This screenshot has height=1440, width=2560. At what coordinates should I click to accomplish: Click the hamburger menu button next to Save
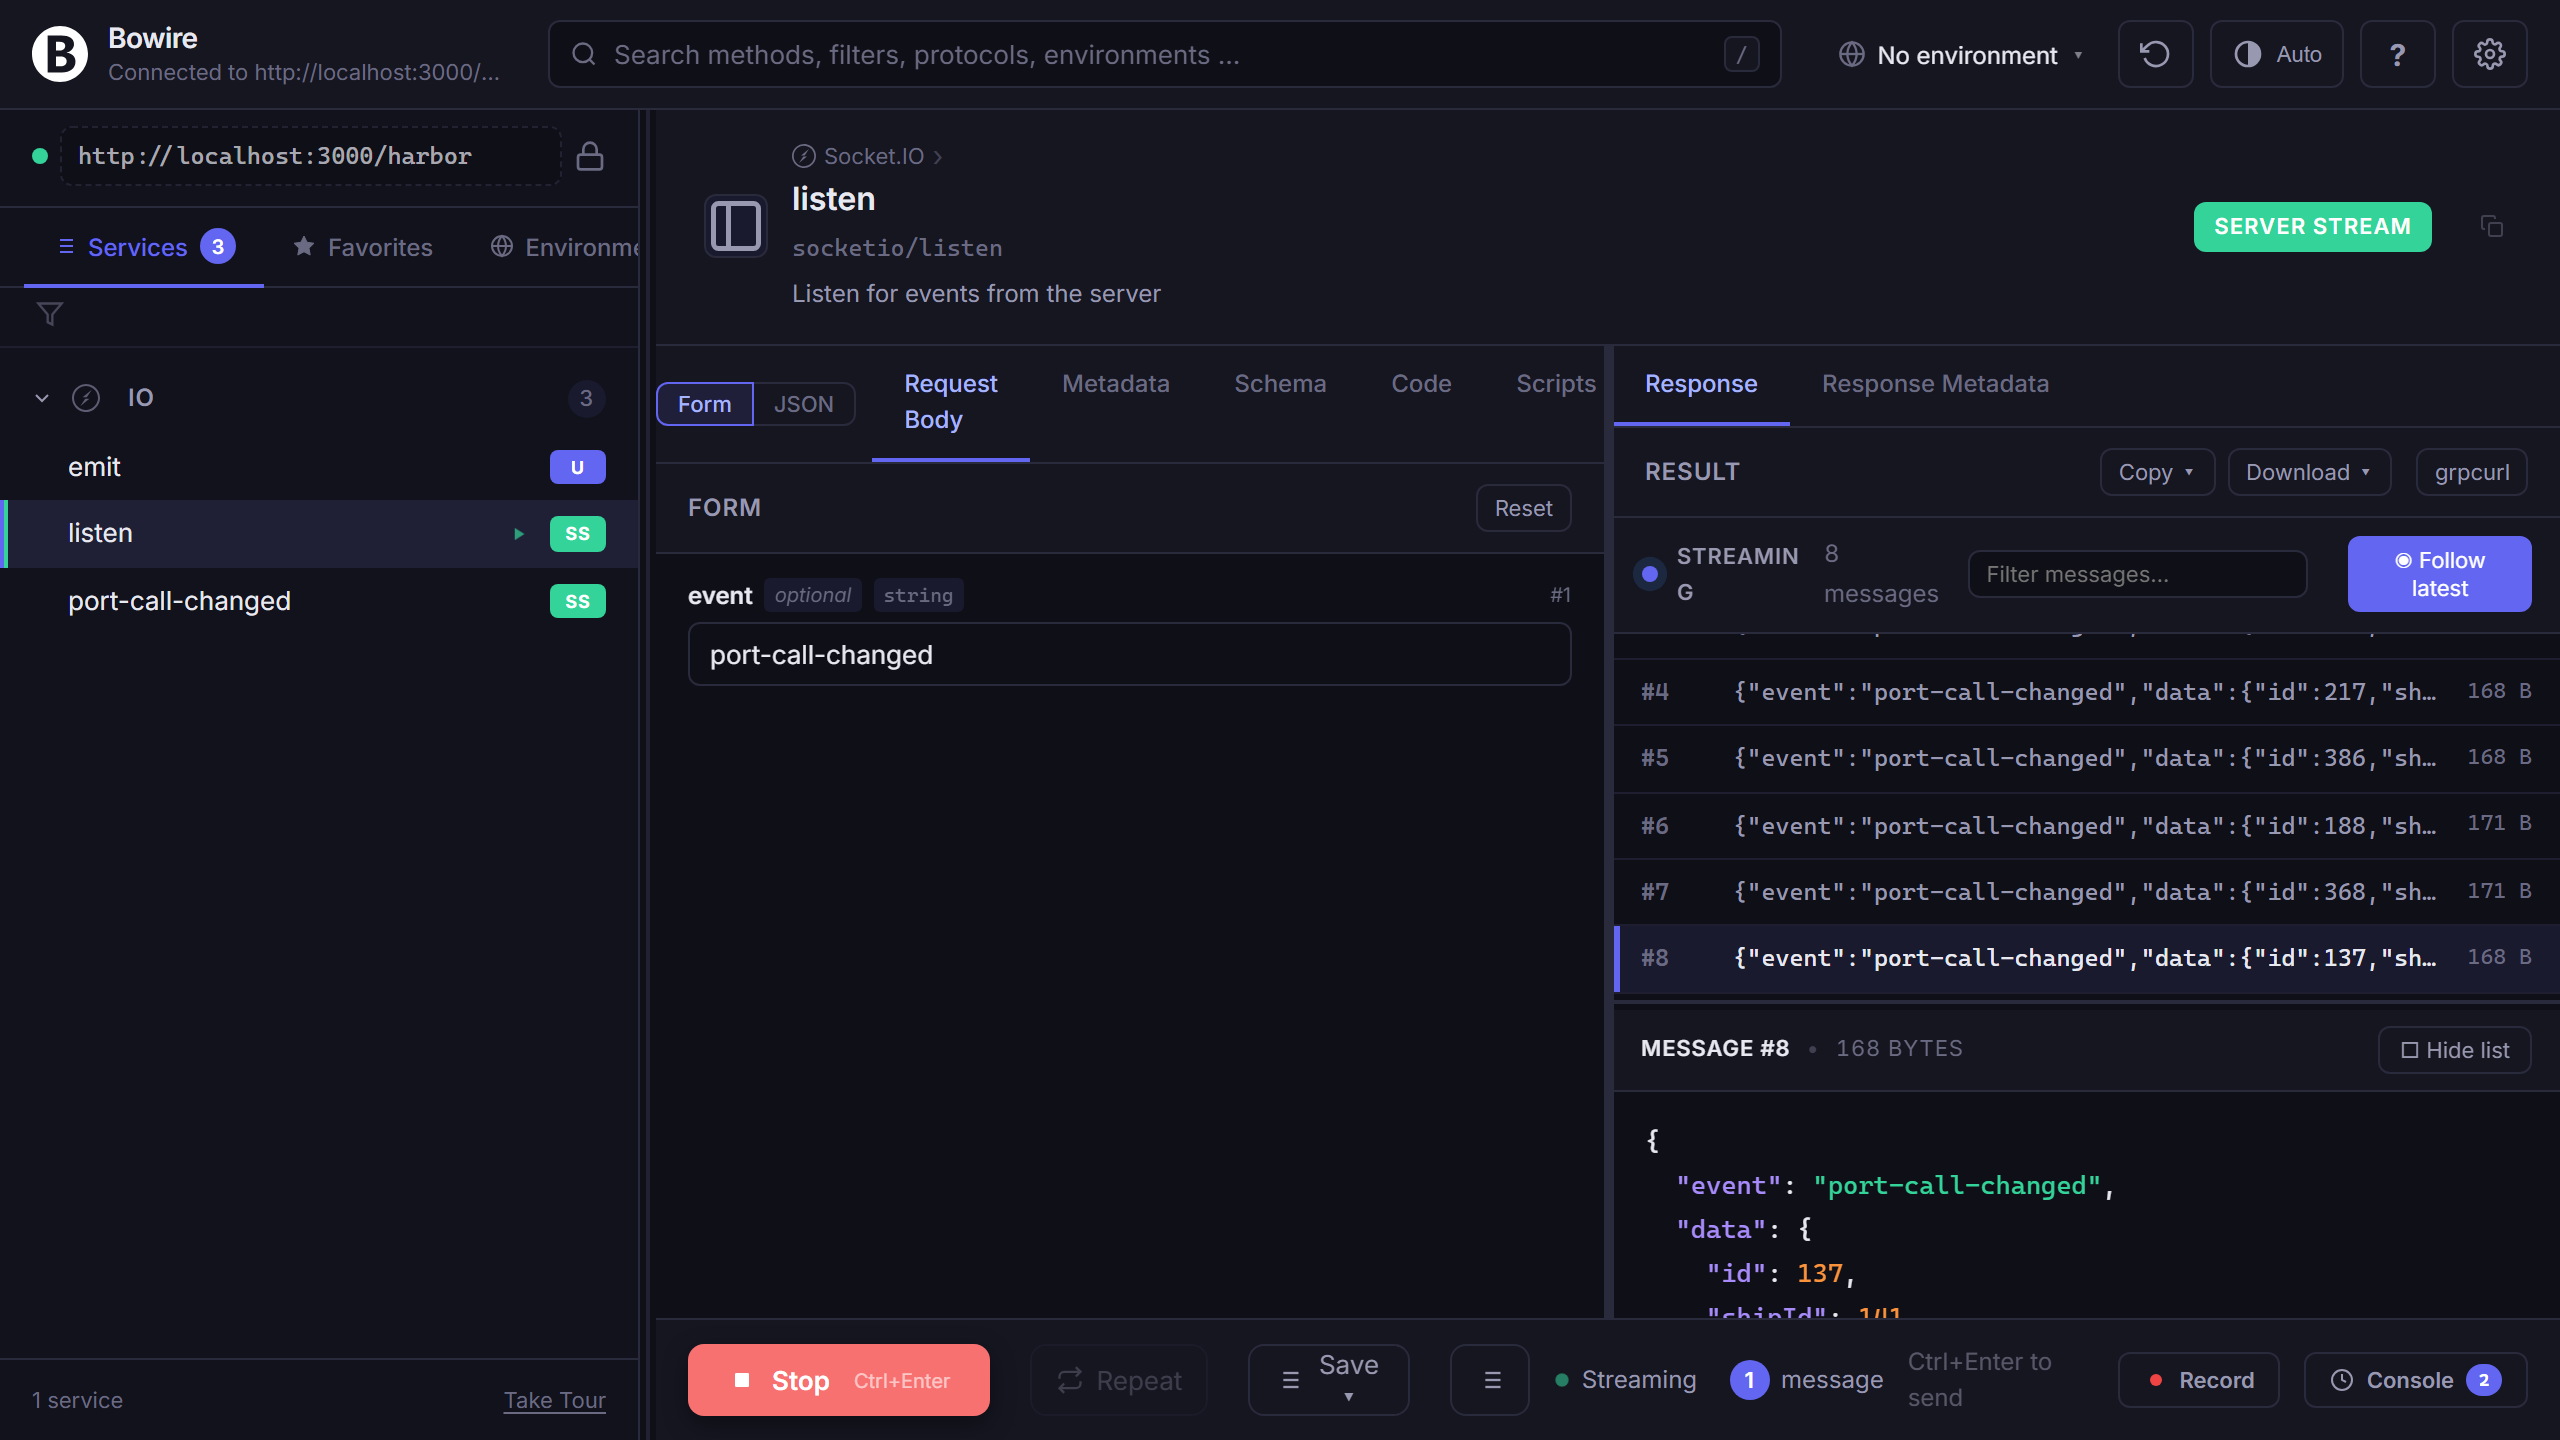point(1490,1380)
